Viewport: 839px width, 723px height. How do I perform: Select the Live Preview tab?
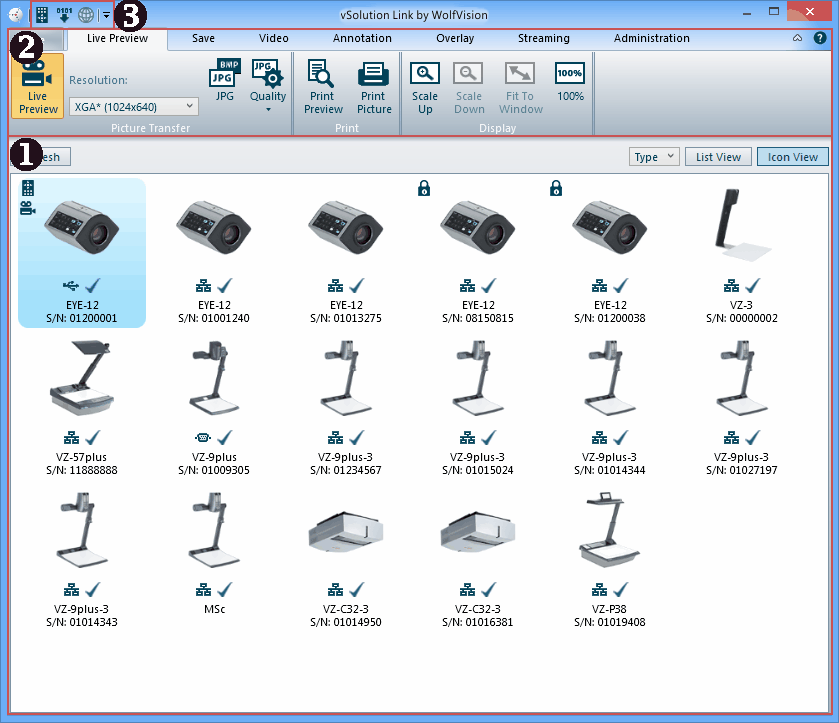117,39
